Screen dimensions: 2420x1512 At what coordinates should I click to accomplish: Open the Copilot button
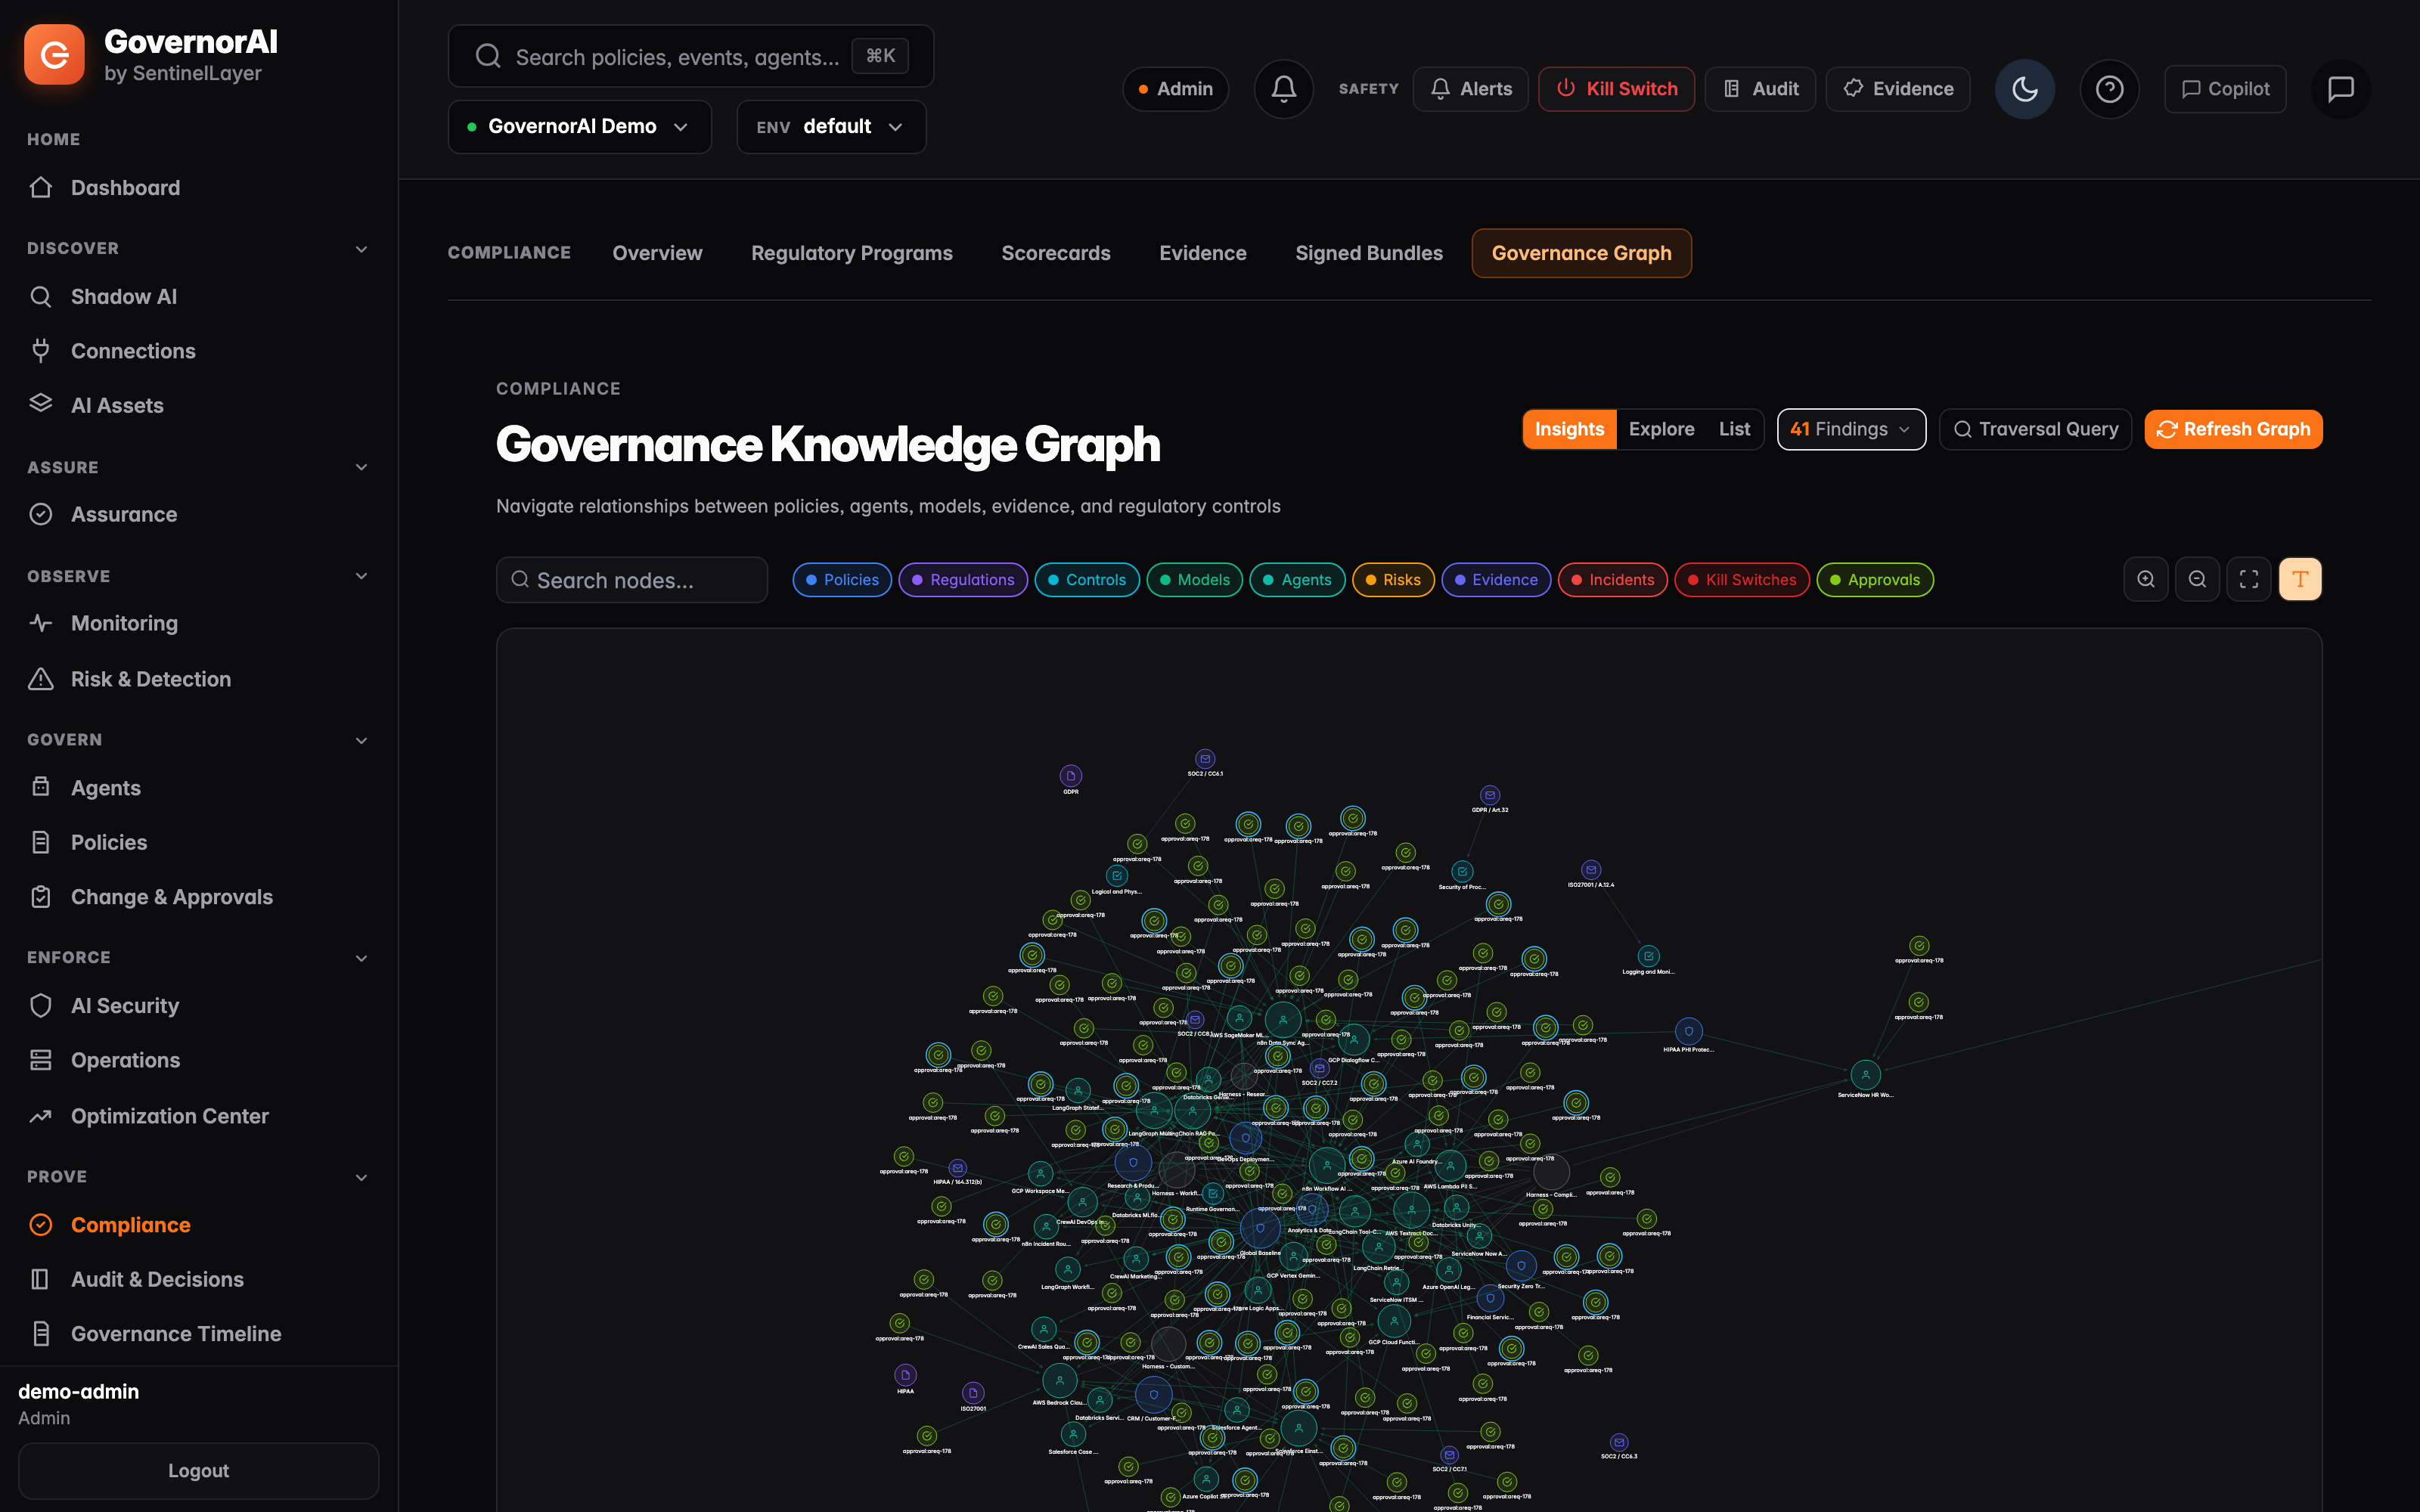coord(2225,89)
